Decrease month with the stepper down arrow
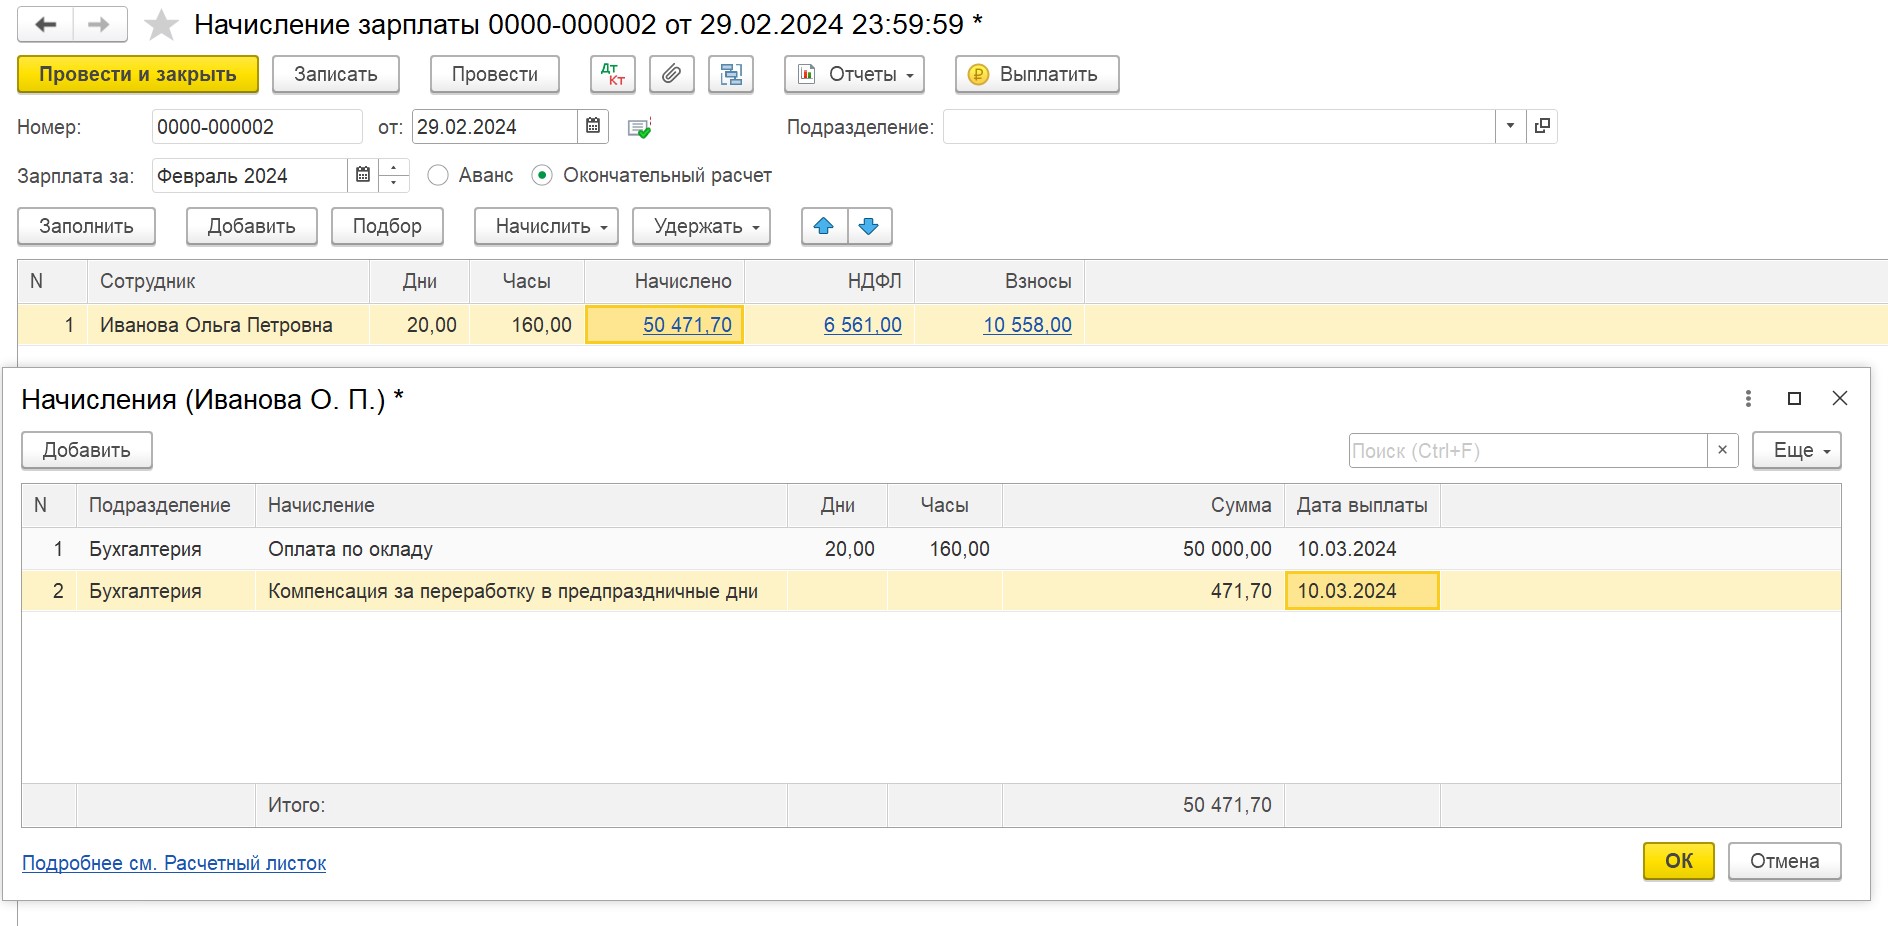This screenshot has width=1888, height=926. [394, 184]
